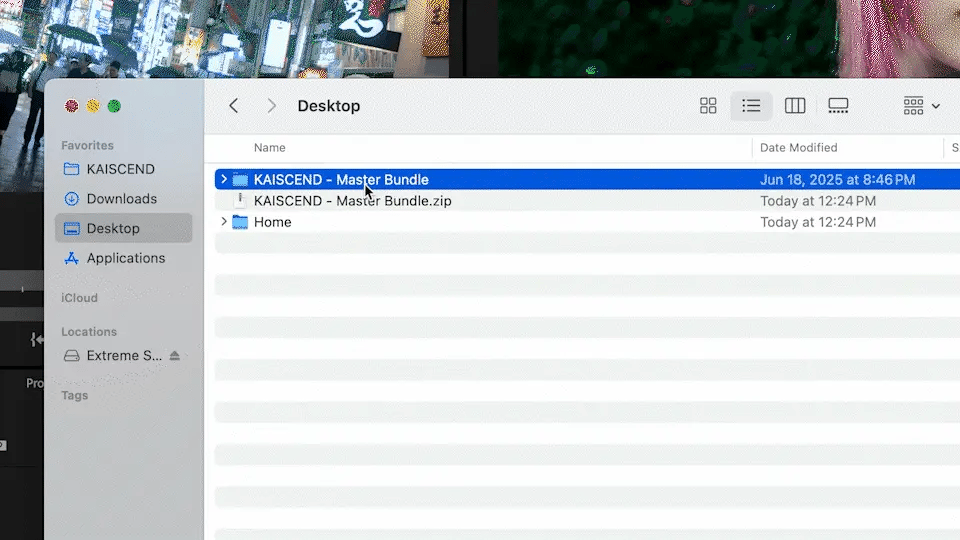
Task: Go to Downloads in sidebar
Action: pyautogui.click(x=121, y=199)
